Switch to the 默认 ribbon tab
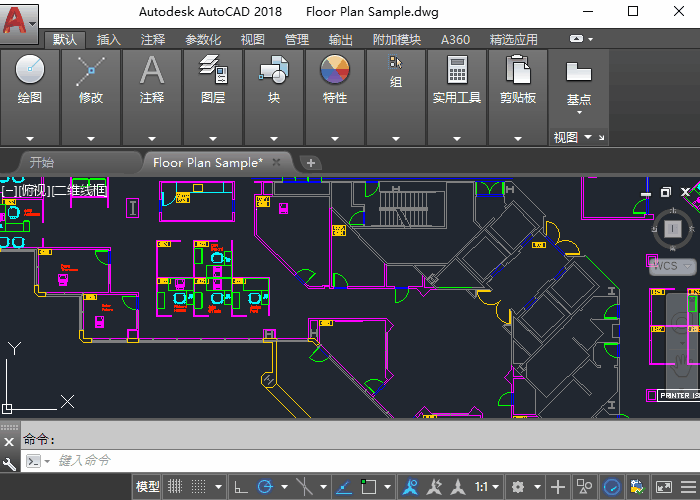This screenshot has height=500, width=700. tap(65, 40)
